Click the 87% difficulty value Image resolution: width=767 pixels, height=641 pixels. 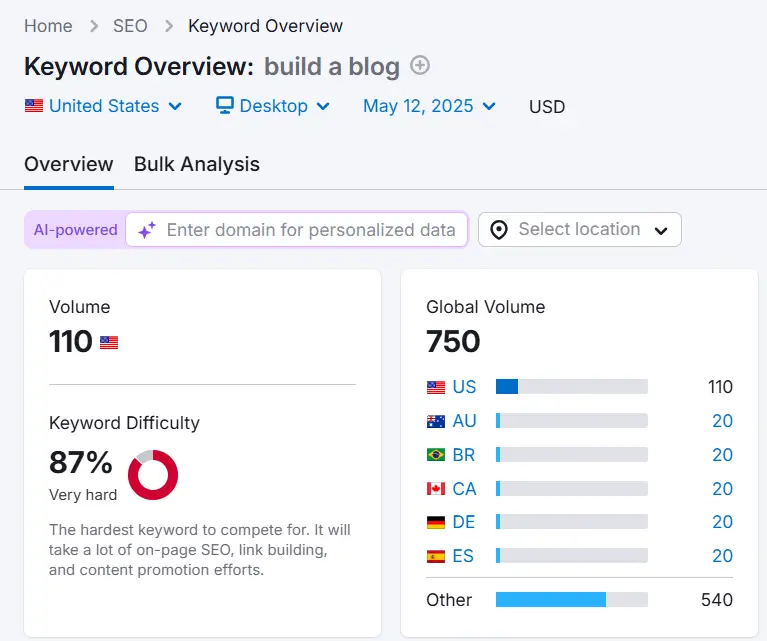click(x=81, y=462)
